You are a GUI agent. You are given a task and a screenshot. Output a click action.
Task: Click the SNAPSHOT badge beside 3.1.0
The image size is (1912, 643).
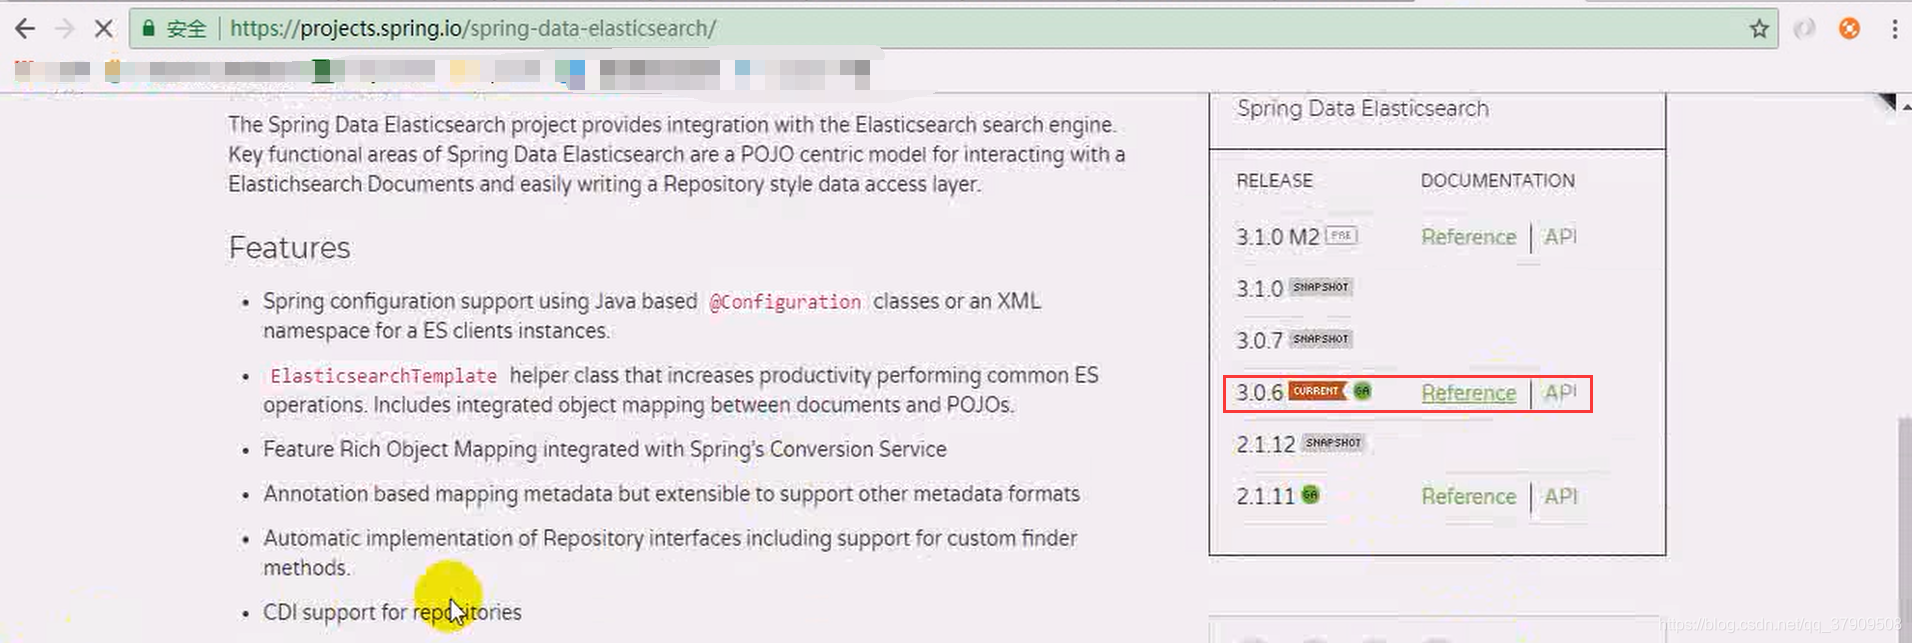point(1320,287)
